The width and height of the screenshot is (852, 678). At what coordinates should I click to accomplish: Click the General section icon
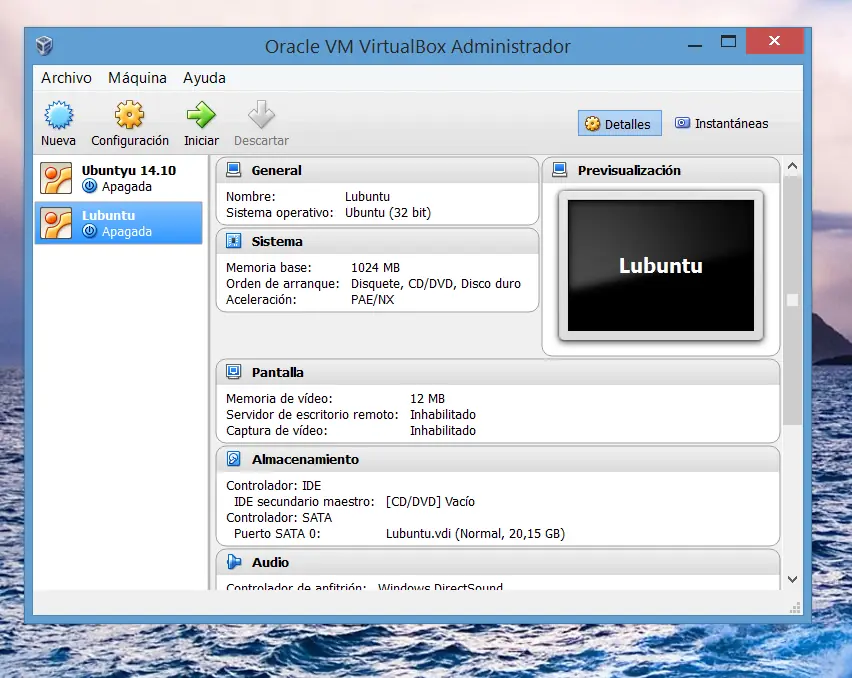(233, 170)
